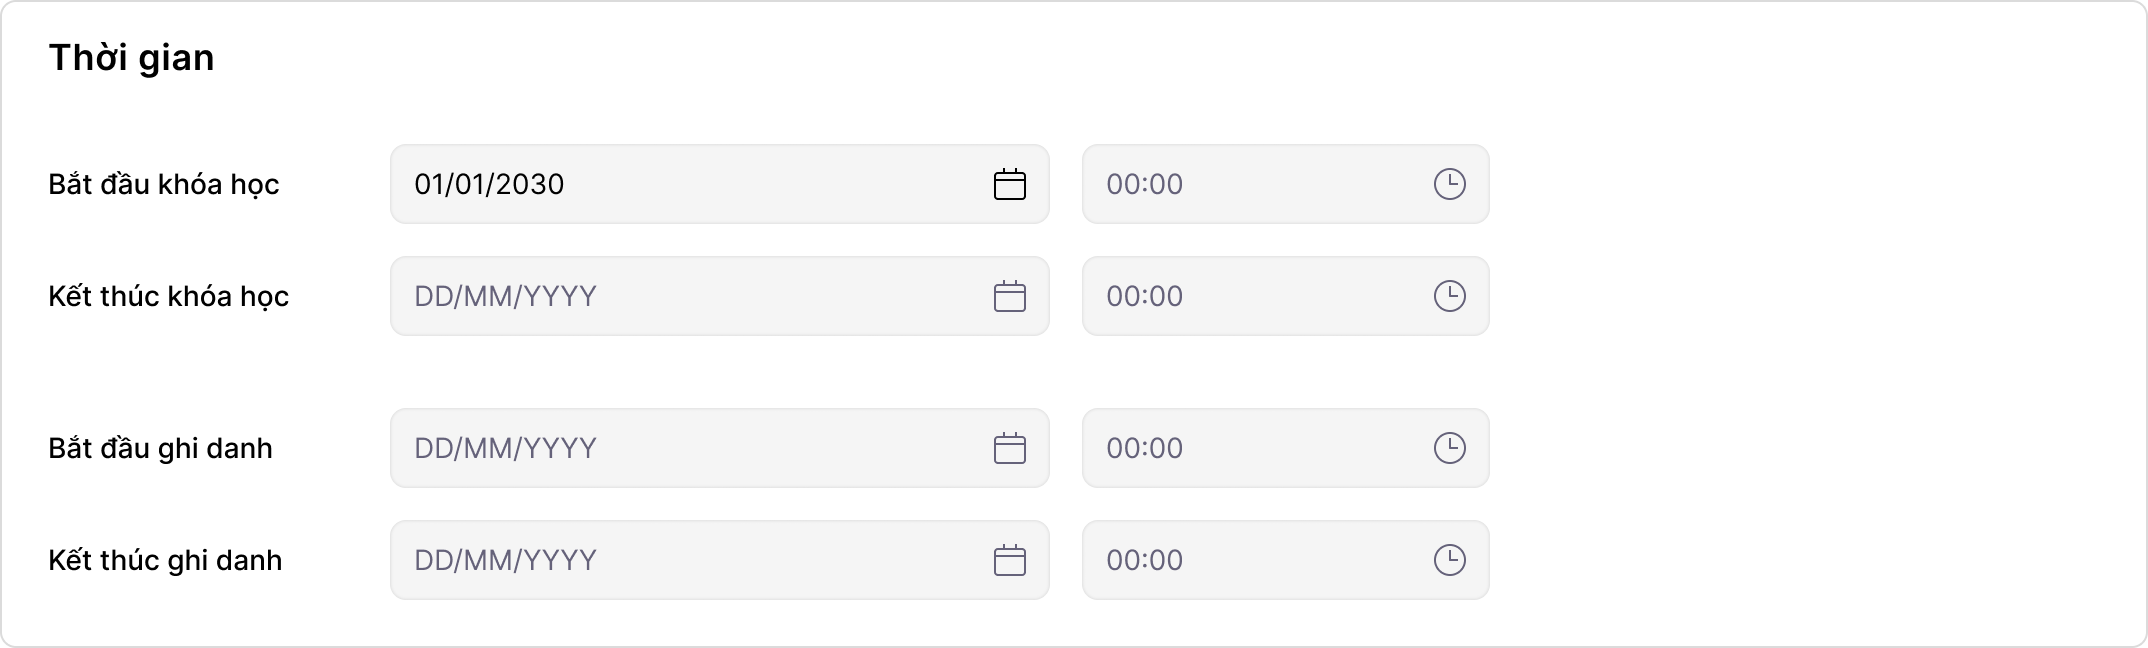
Task: Open the calendar picker for Bắt đầu ghi danh
Action: [1012, 448]
